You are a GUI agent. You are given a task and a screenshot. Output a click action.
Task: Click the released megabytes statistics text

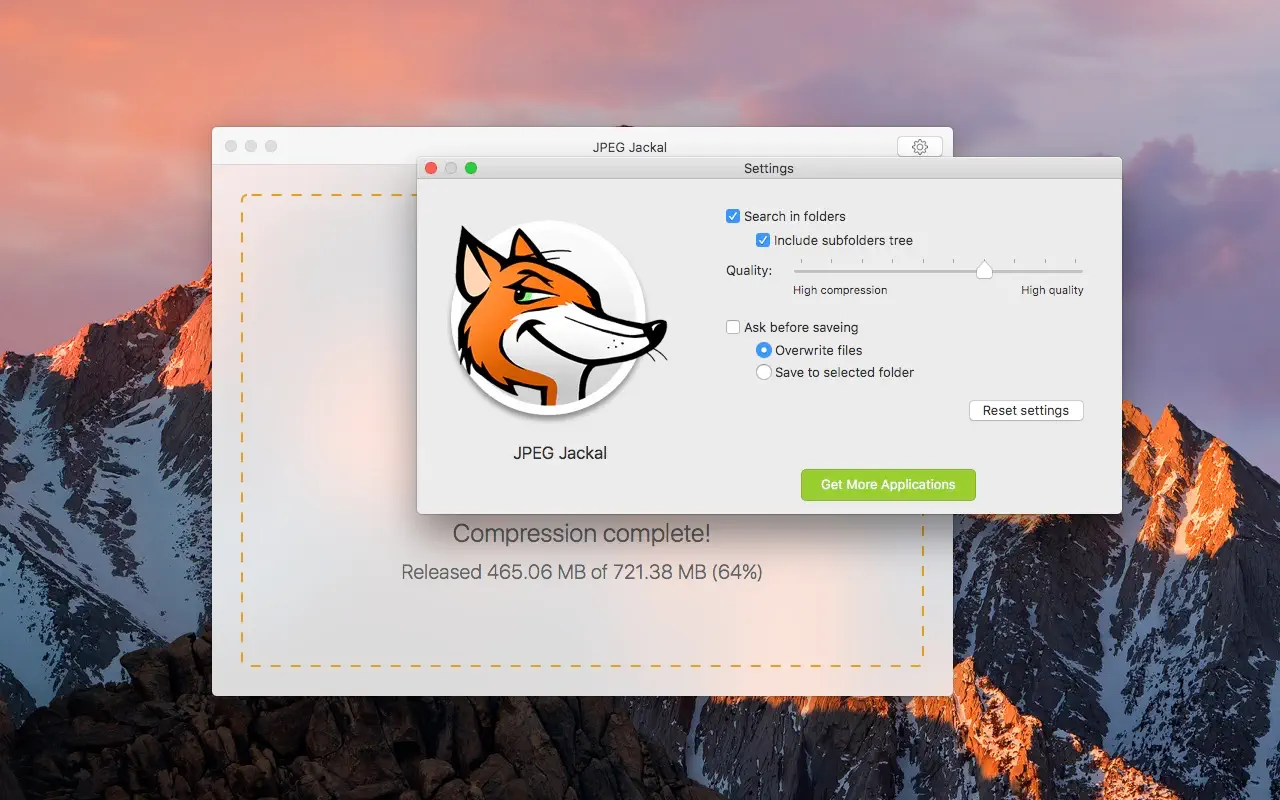point(581,571)
